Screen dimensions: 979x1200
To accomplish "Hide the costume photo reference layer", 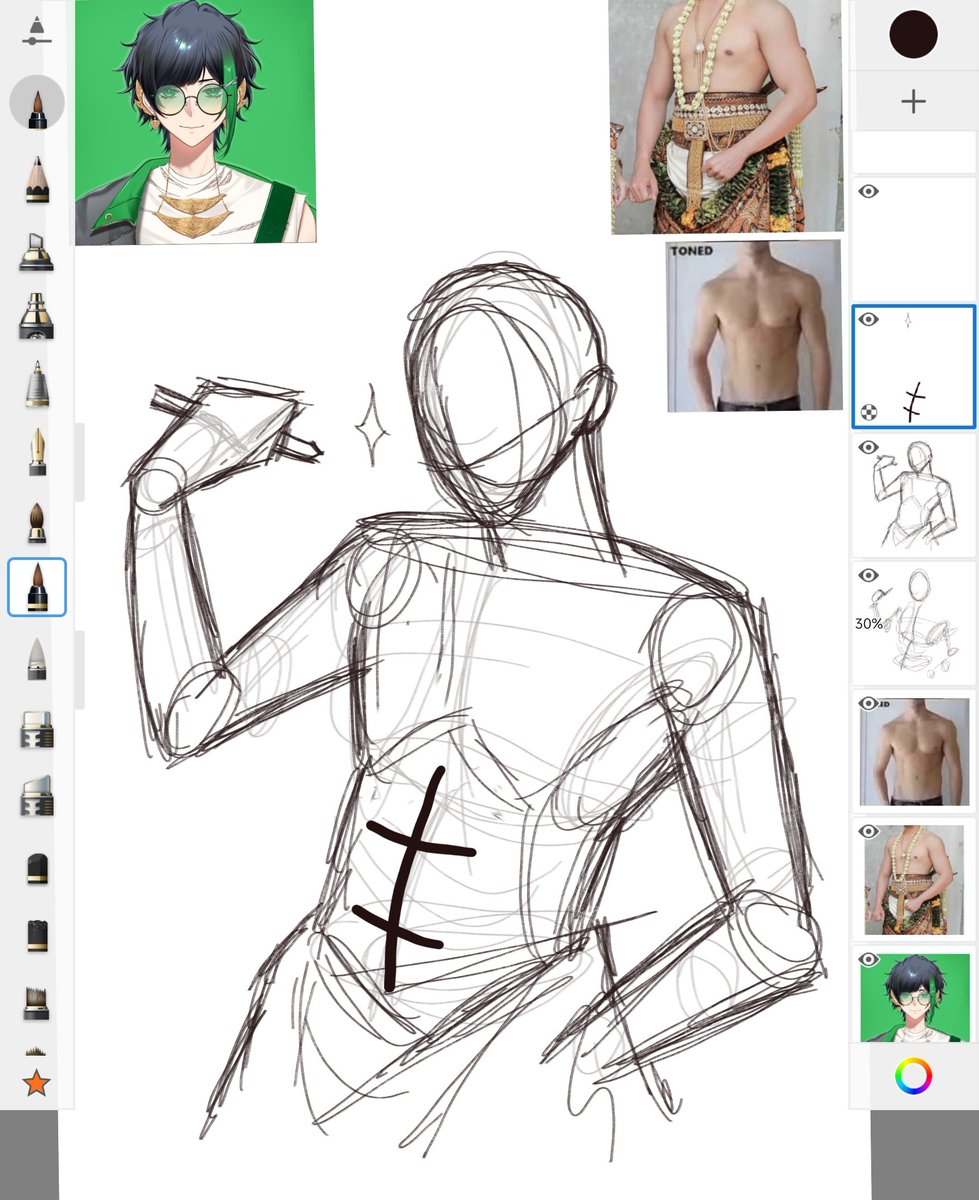I will (869, 831).
